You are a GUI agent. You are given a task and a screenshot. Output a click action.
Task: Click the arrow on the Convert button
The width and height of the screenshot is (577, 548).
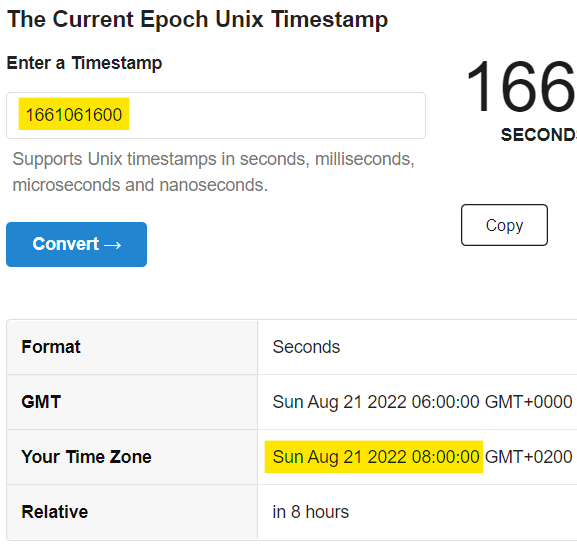coord(113,245)
